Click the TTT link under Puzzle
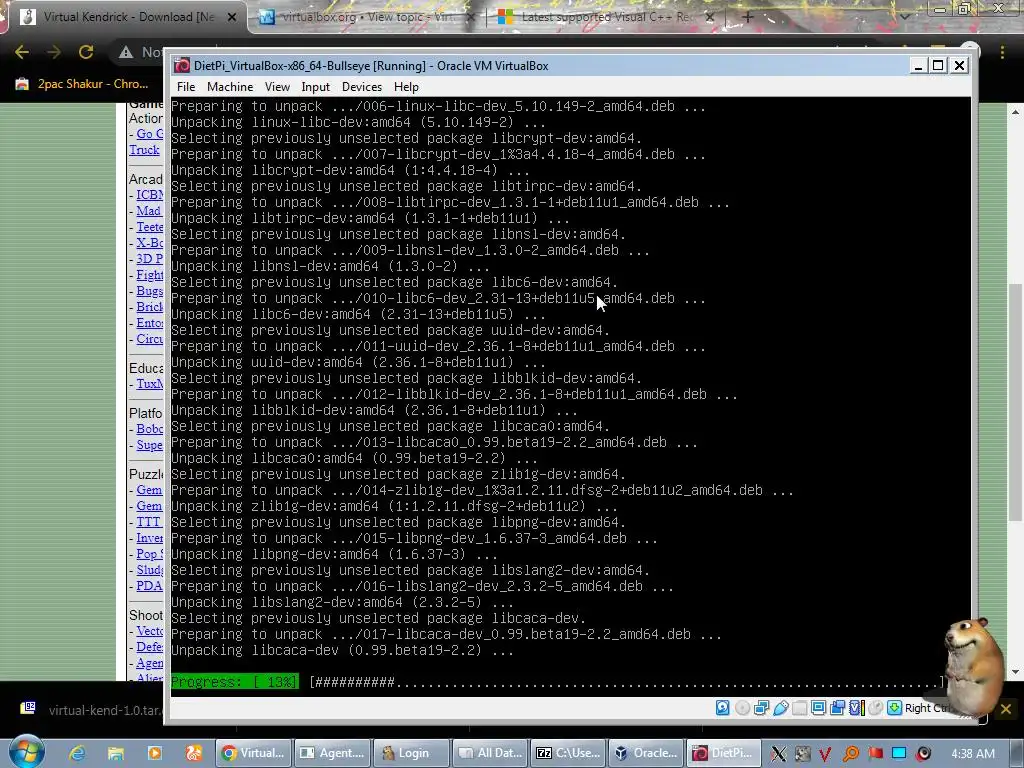This screenshot has width=1024, height=768. pos(148,522)
